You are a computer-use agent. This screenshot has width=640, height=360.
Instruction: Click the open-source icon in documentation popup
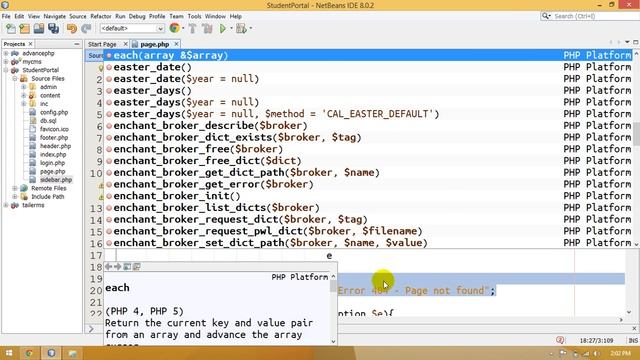[x=136, y=267]
